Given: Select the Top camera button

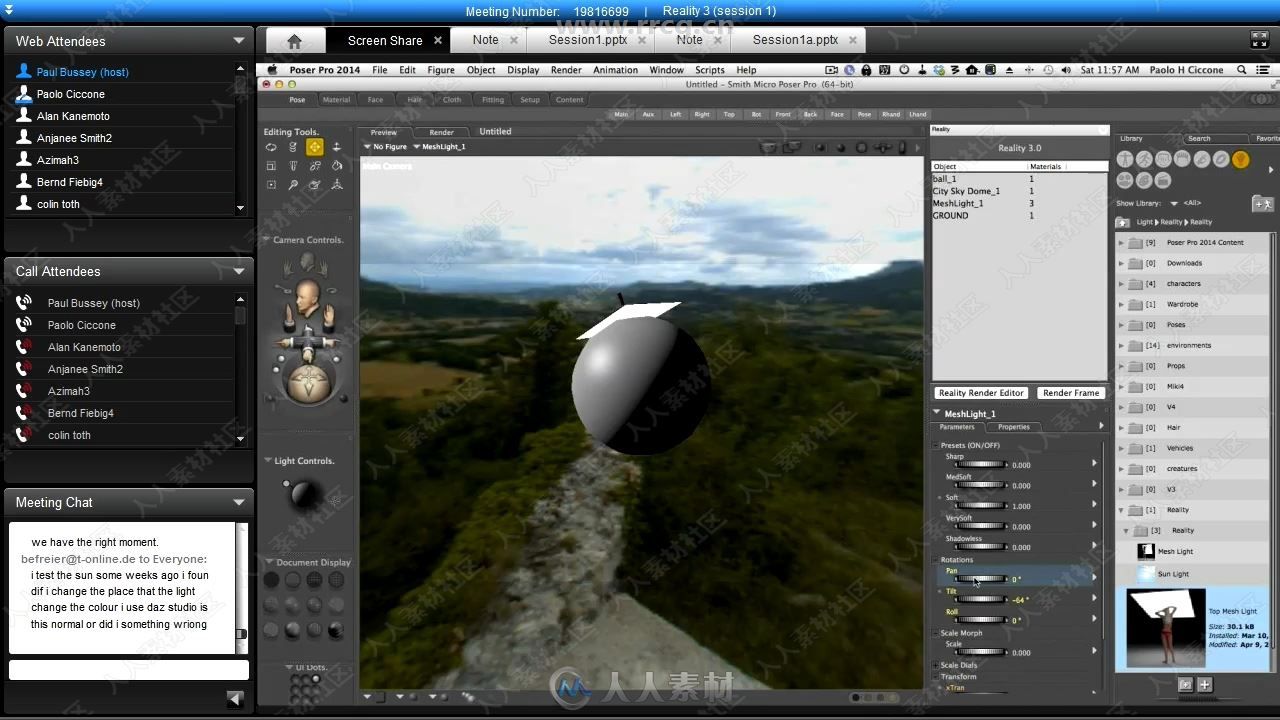Looking at the screenshot, I should tap(729, 115).
